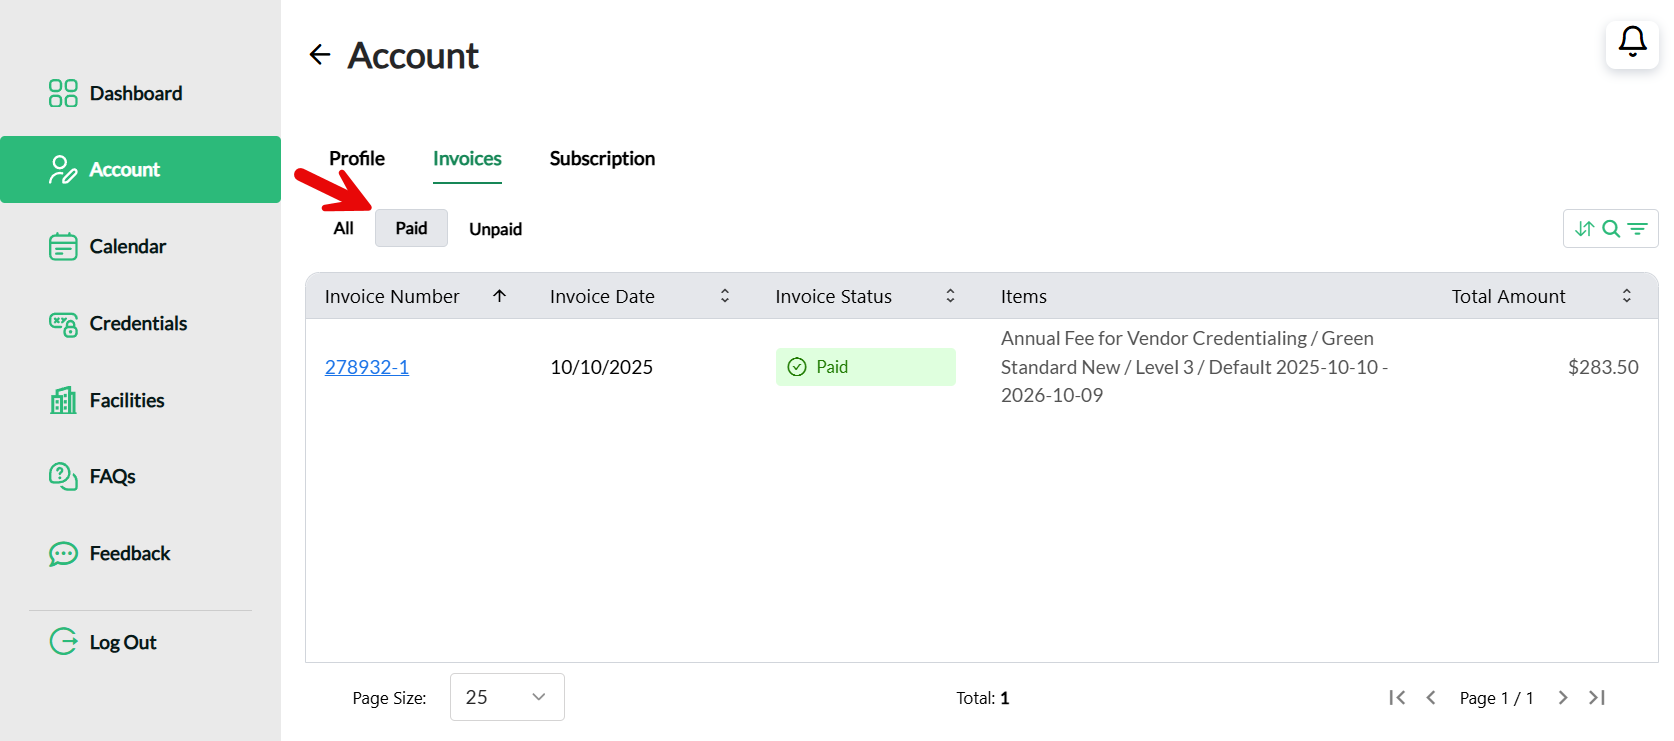Open invoice 278932-1 link
Image resolution: width=1674 pixels, height=741 pixels.
pos(367,367)
